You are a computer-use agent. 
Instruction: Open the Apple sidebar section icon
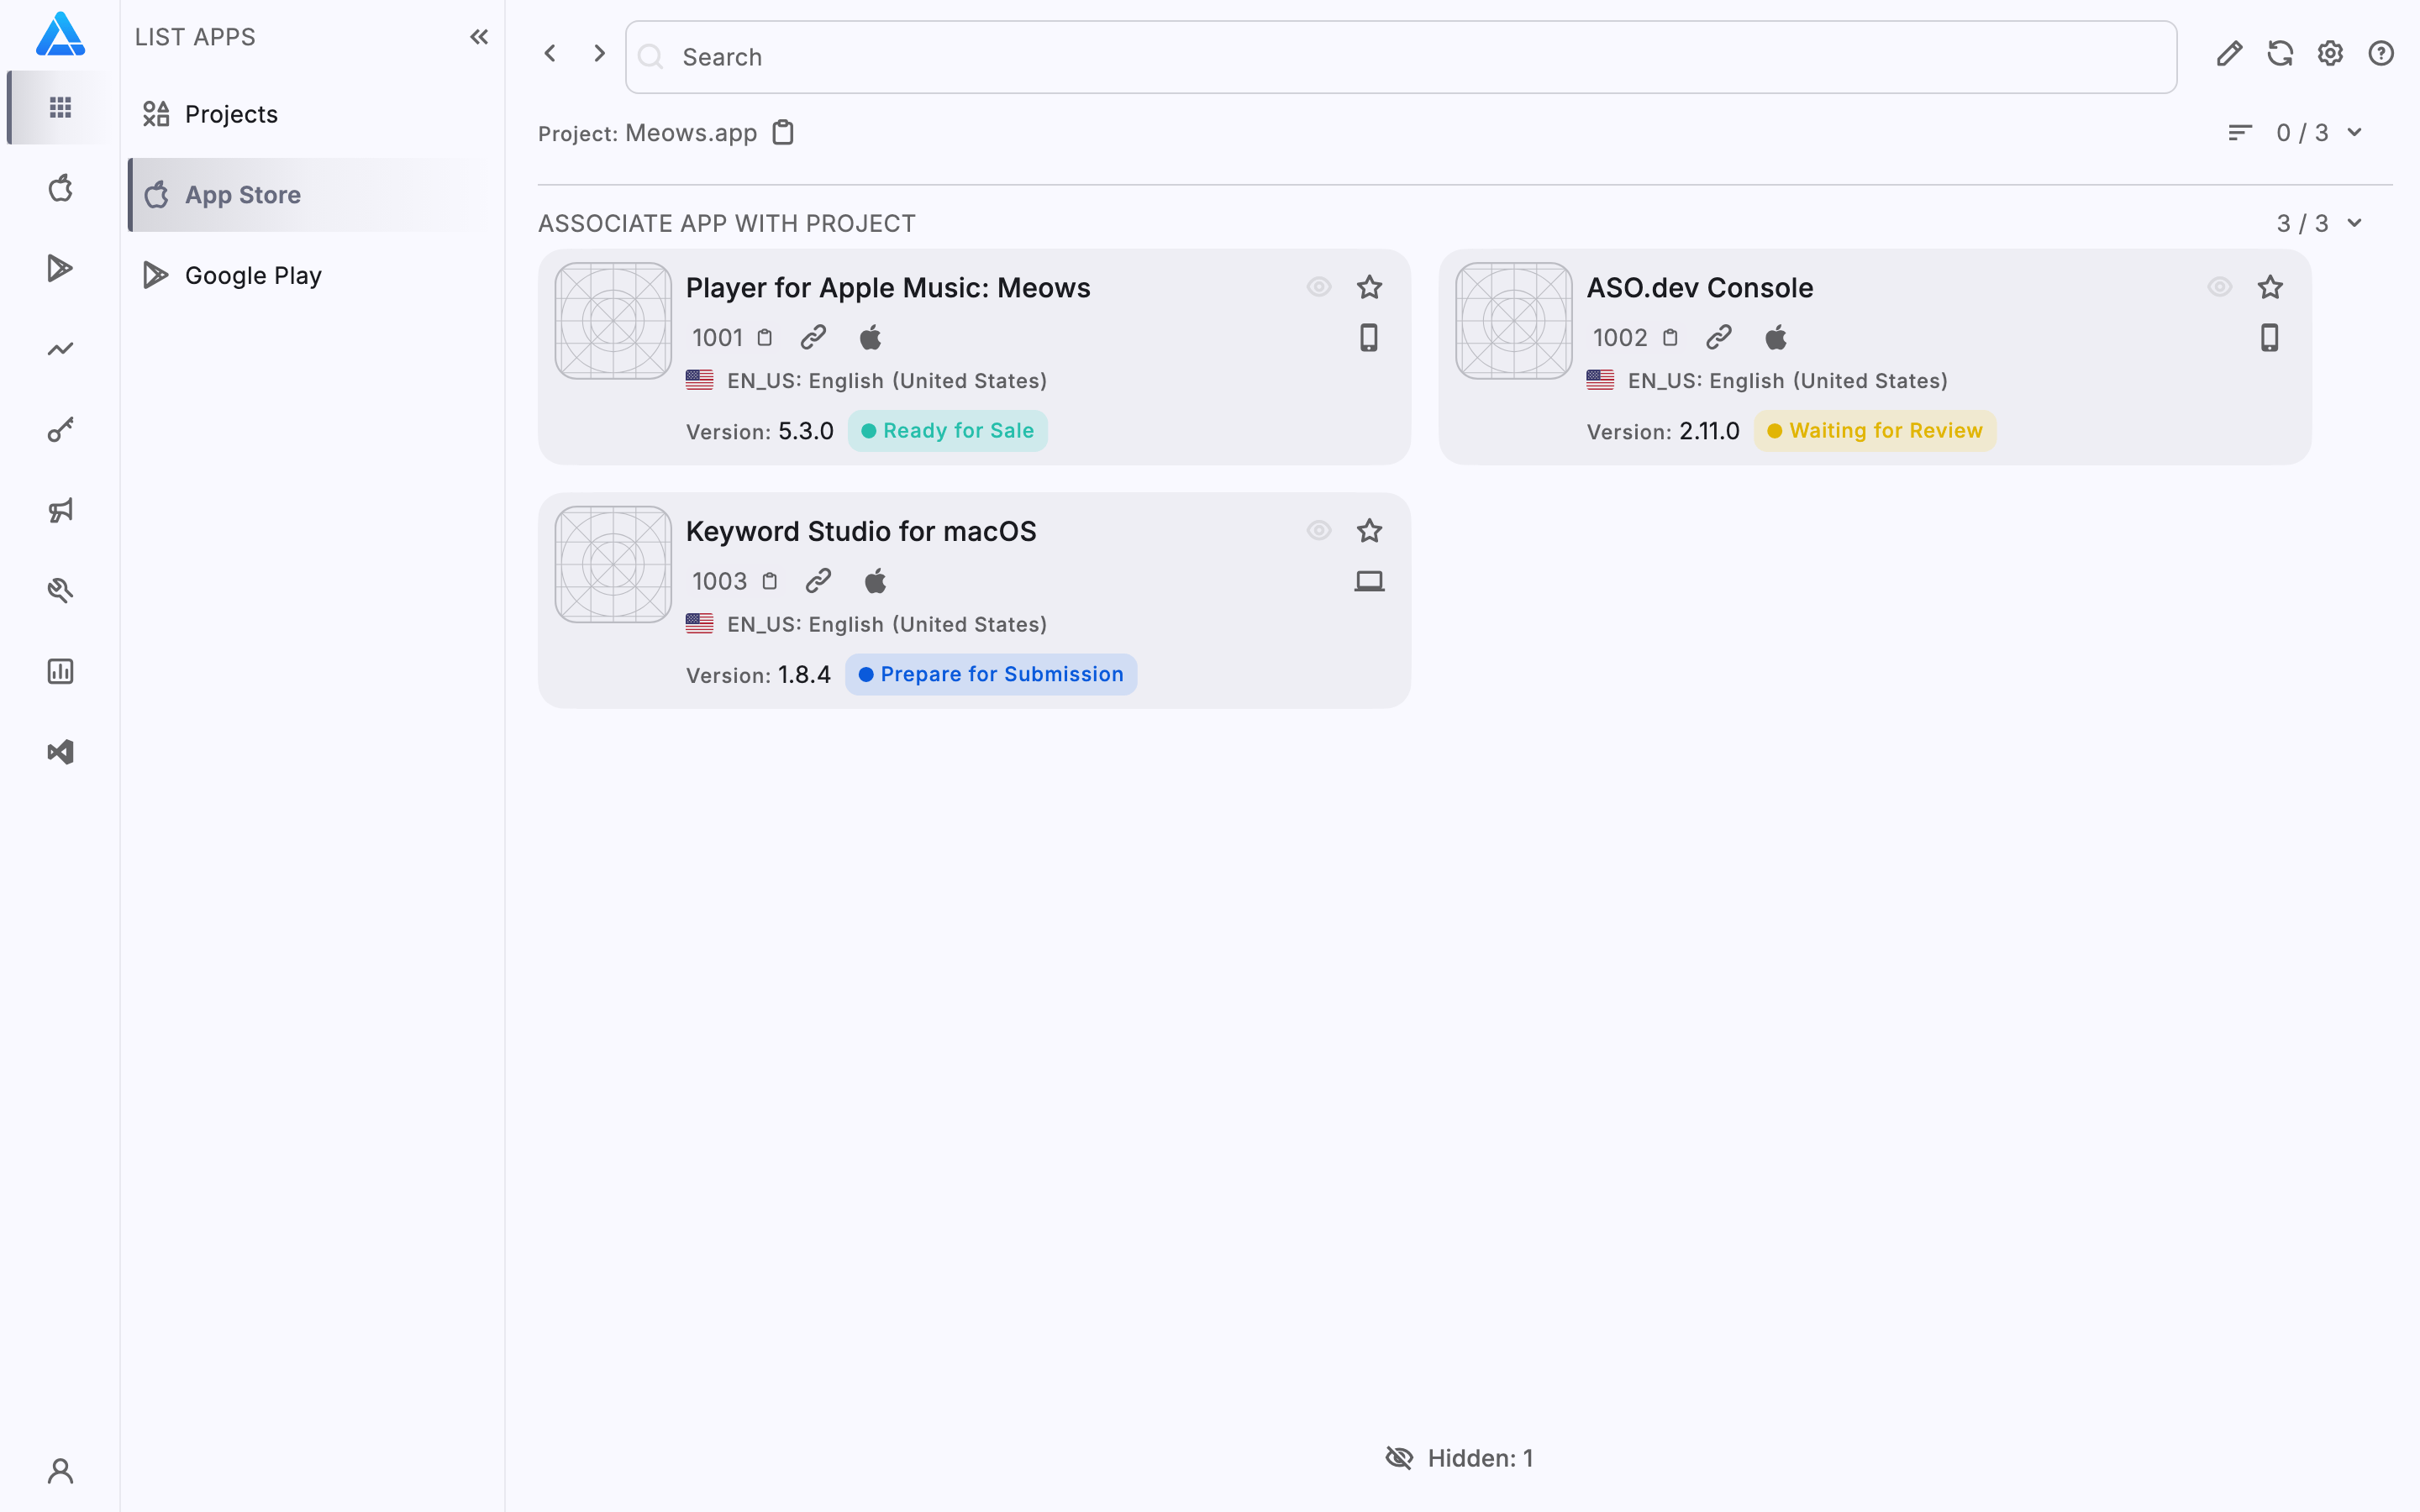click(x=60, y=188)
